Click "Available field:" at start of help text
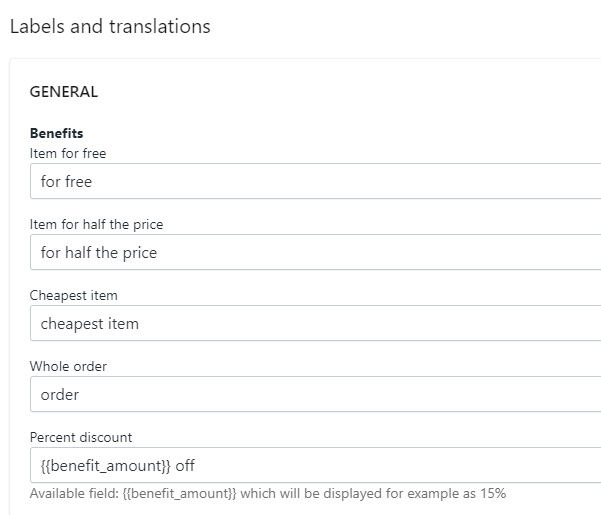The width and height of the screenshot is (601, 515). pos(73,494)
